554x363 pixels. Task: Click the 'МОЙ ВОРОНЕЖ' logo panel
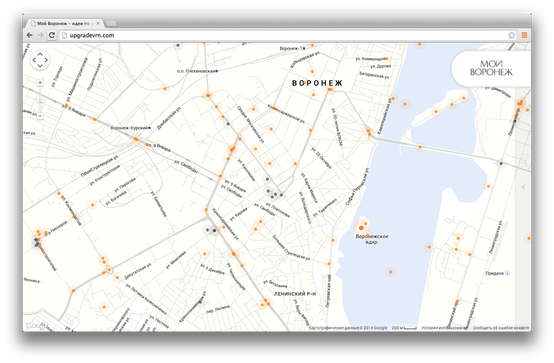click(491, 68)
